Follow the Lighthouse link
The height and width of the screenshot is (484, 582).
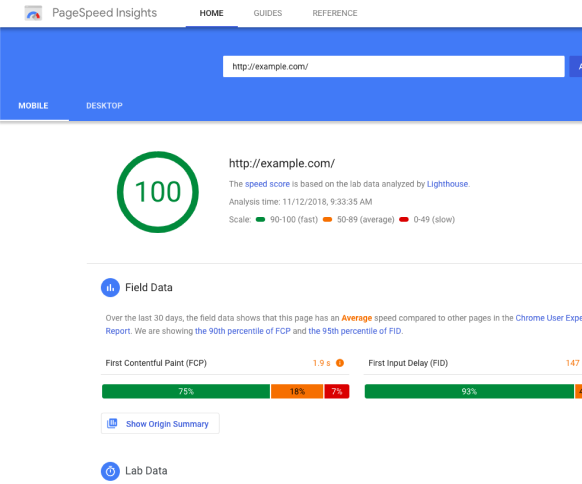[447, 184]
